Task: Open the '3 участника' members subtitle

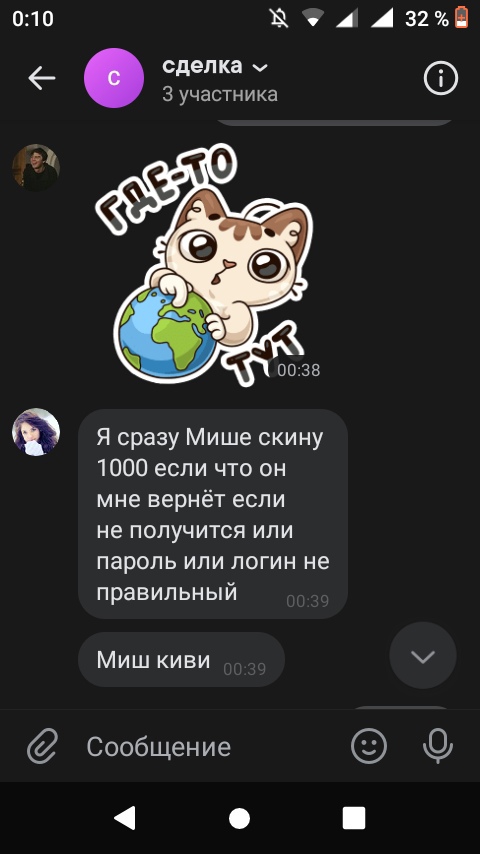Action: coord(220,94)
